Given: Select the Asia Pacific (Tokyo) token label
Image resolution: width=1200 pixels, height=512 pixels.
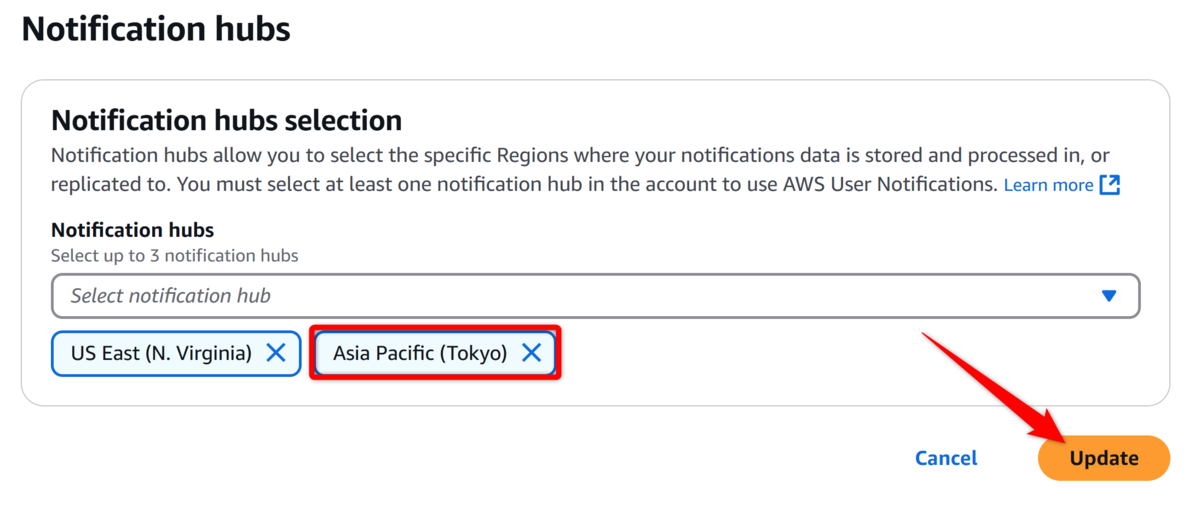Looking at the screenshot, I should [420, 353].
